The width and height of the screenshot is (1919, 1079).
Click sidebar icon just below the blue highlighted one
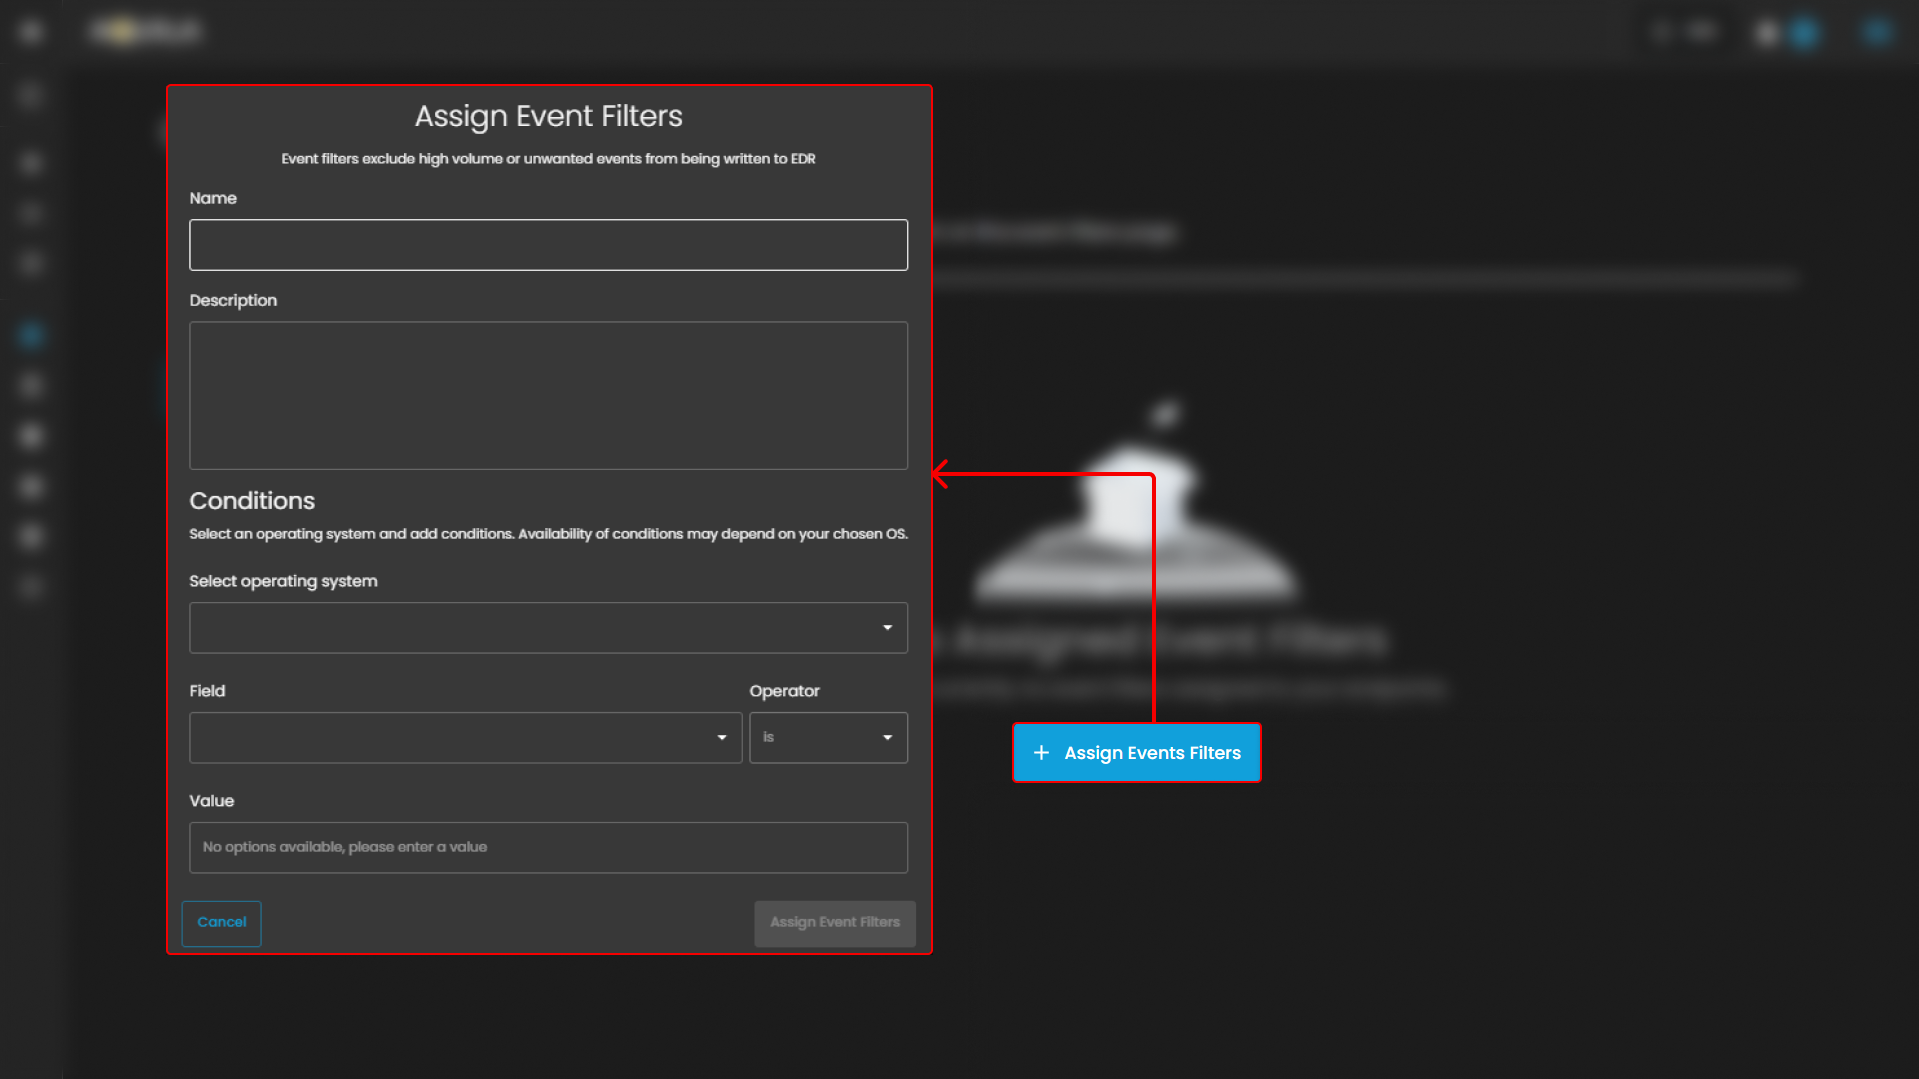pyautogui.click(x=31, y=385)
